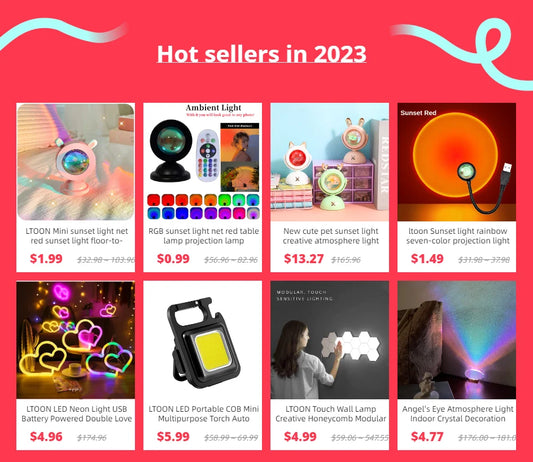This screenshot has width=533, height=462.
Task: View the cute pet sunset lights photo
Action: pyautogui.click(x=330, y=162)
